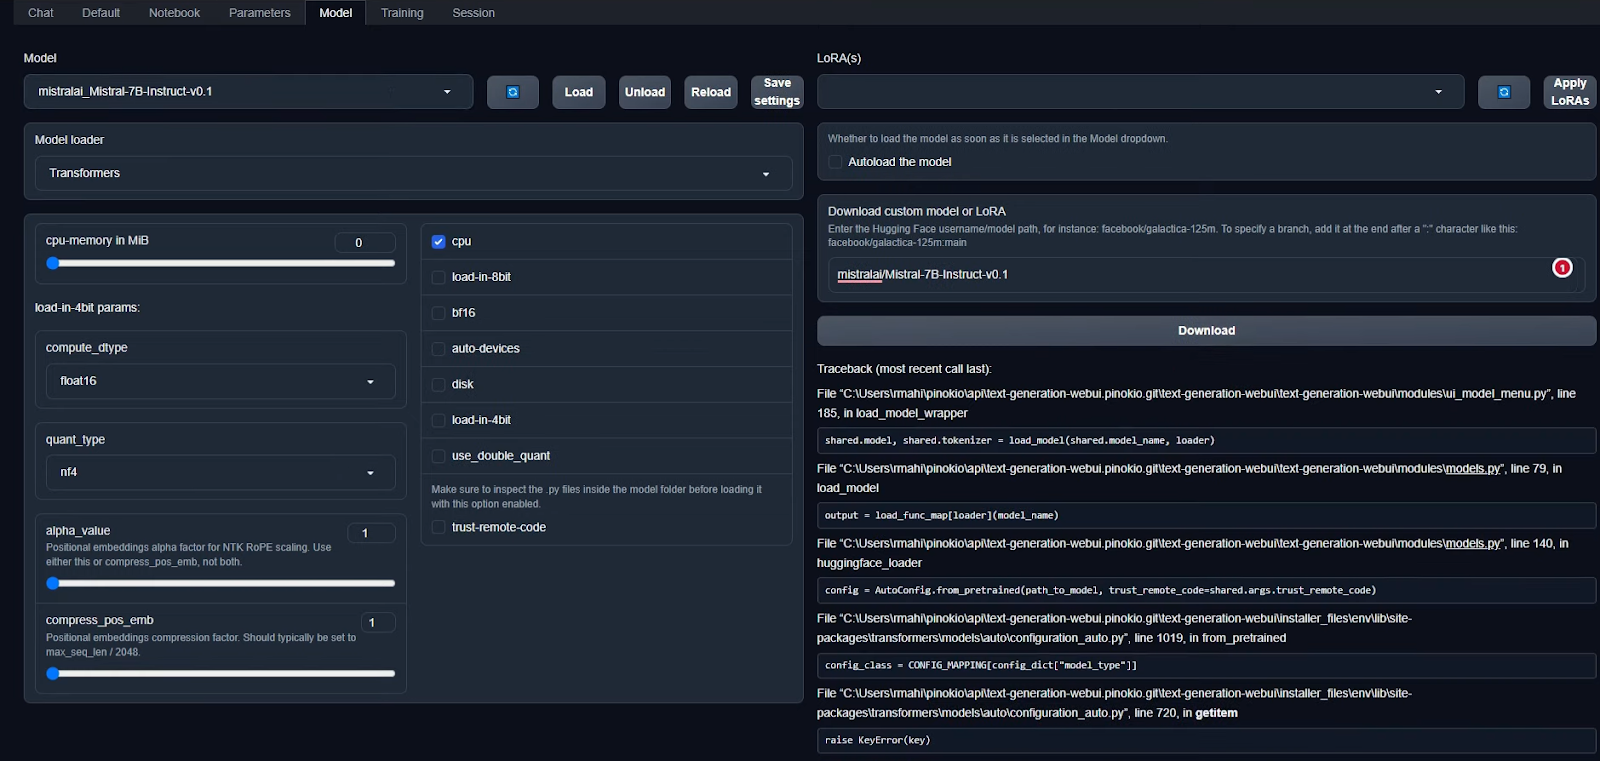Refresh the model list with the blue icon
The width and height of the screenshot is (1600, 761).
pyautogui.click(x=513, y=92)
